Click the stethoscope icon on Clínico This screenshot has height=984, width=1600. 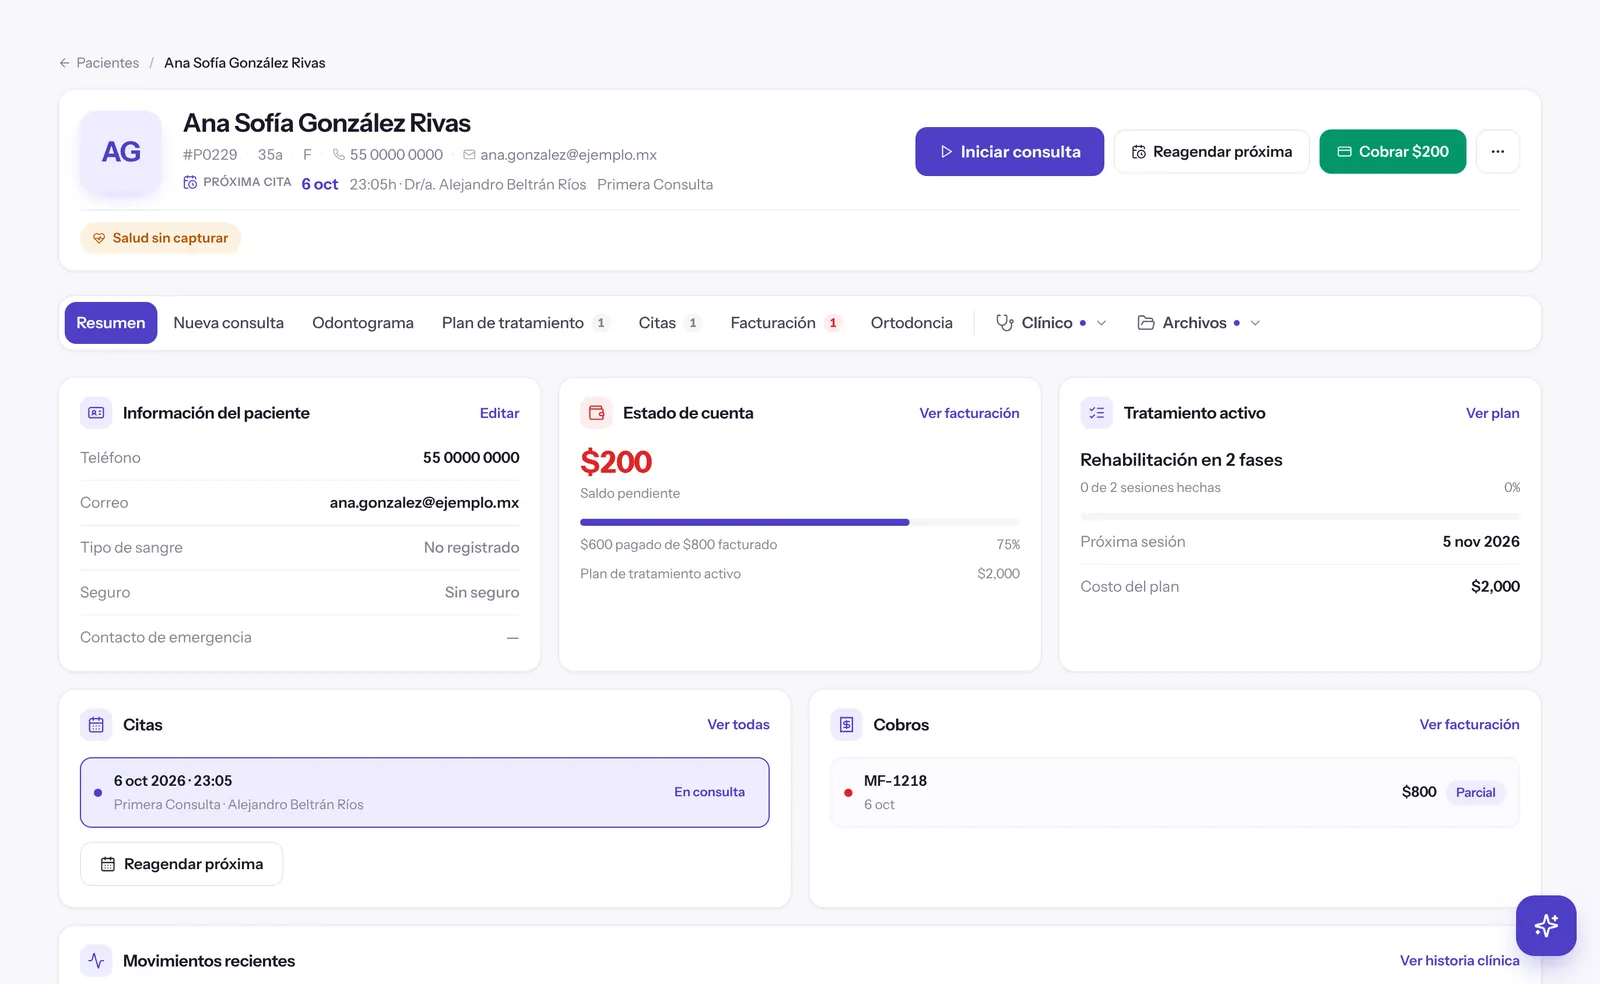pos(1005,323)
